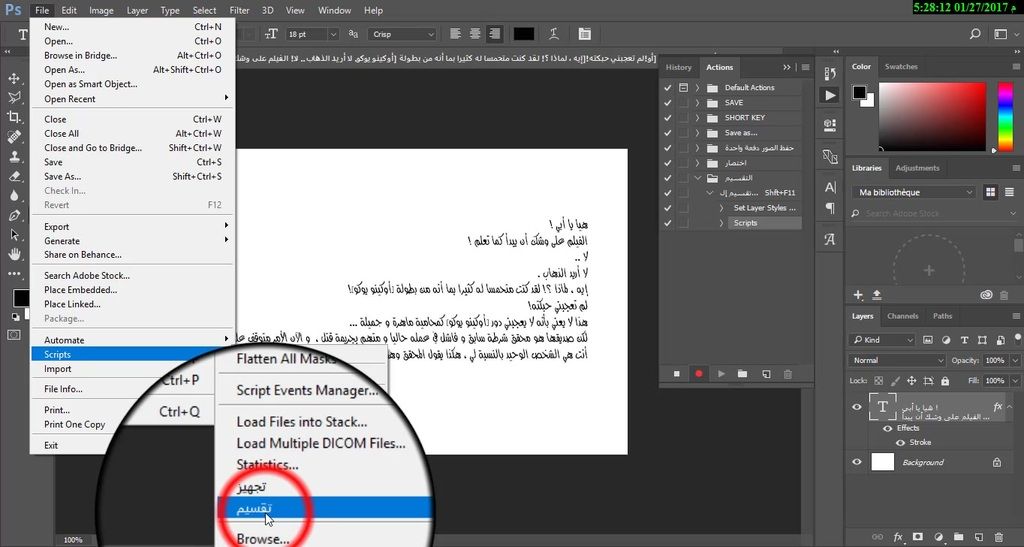Click the foreground color in Color panel
1024x547 pixels.
click(859, 92)
